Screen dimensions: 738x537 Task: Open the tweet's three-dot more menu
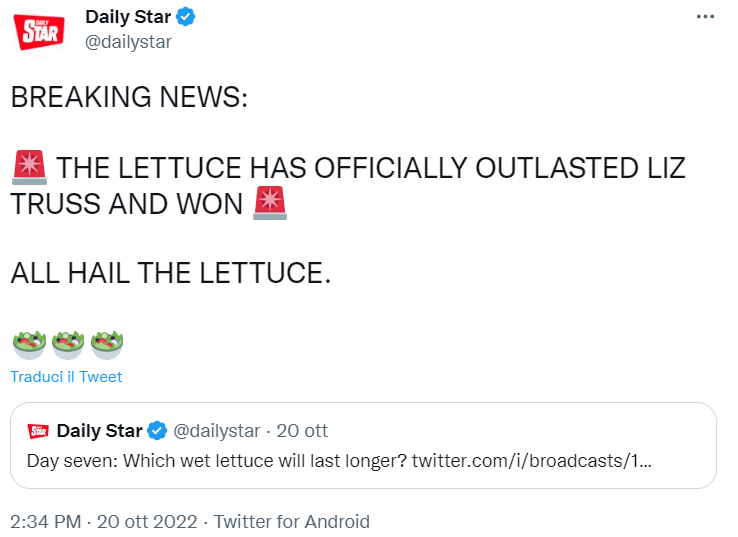click(705, 18)
